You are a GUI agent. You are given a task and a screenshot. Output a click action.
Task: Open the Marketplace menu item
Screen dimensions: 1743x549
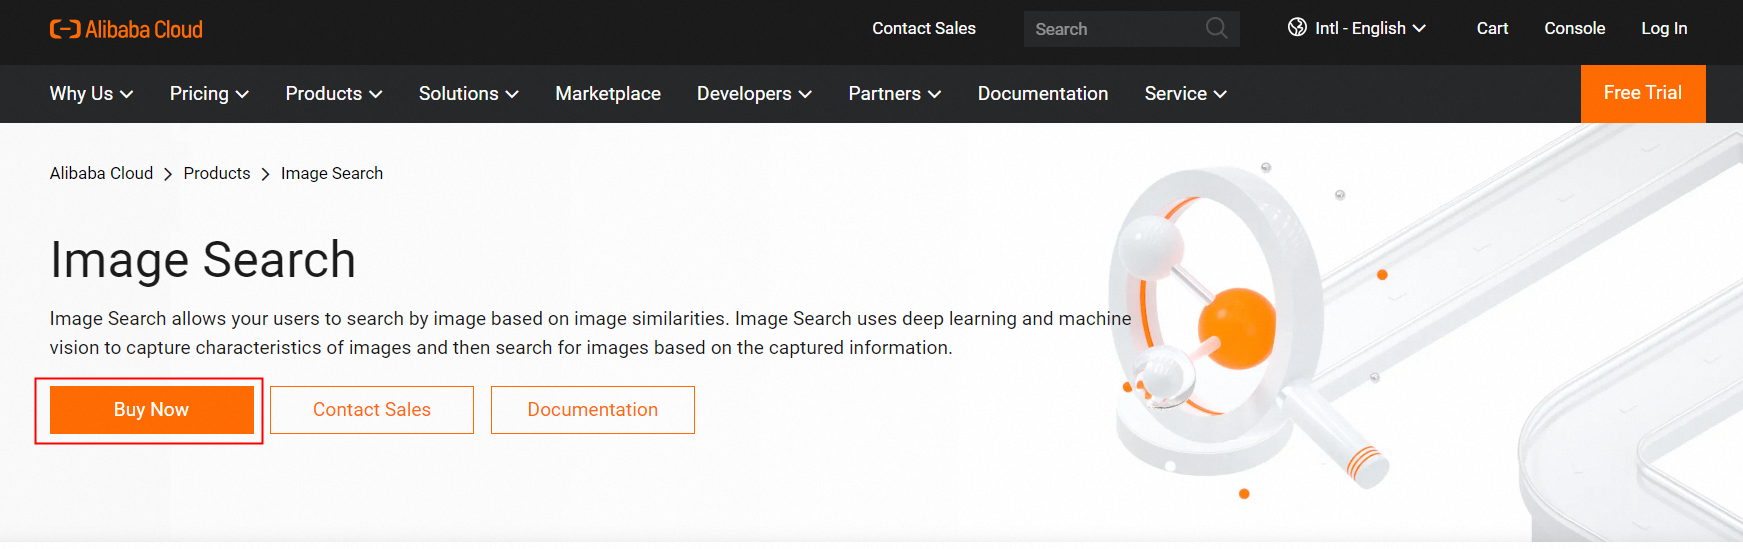tap(608, 93)
